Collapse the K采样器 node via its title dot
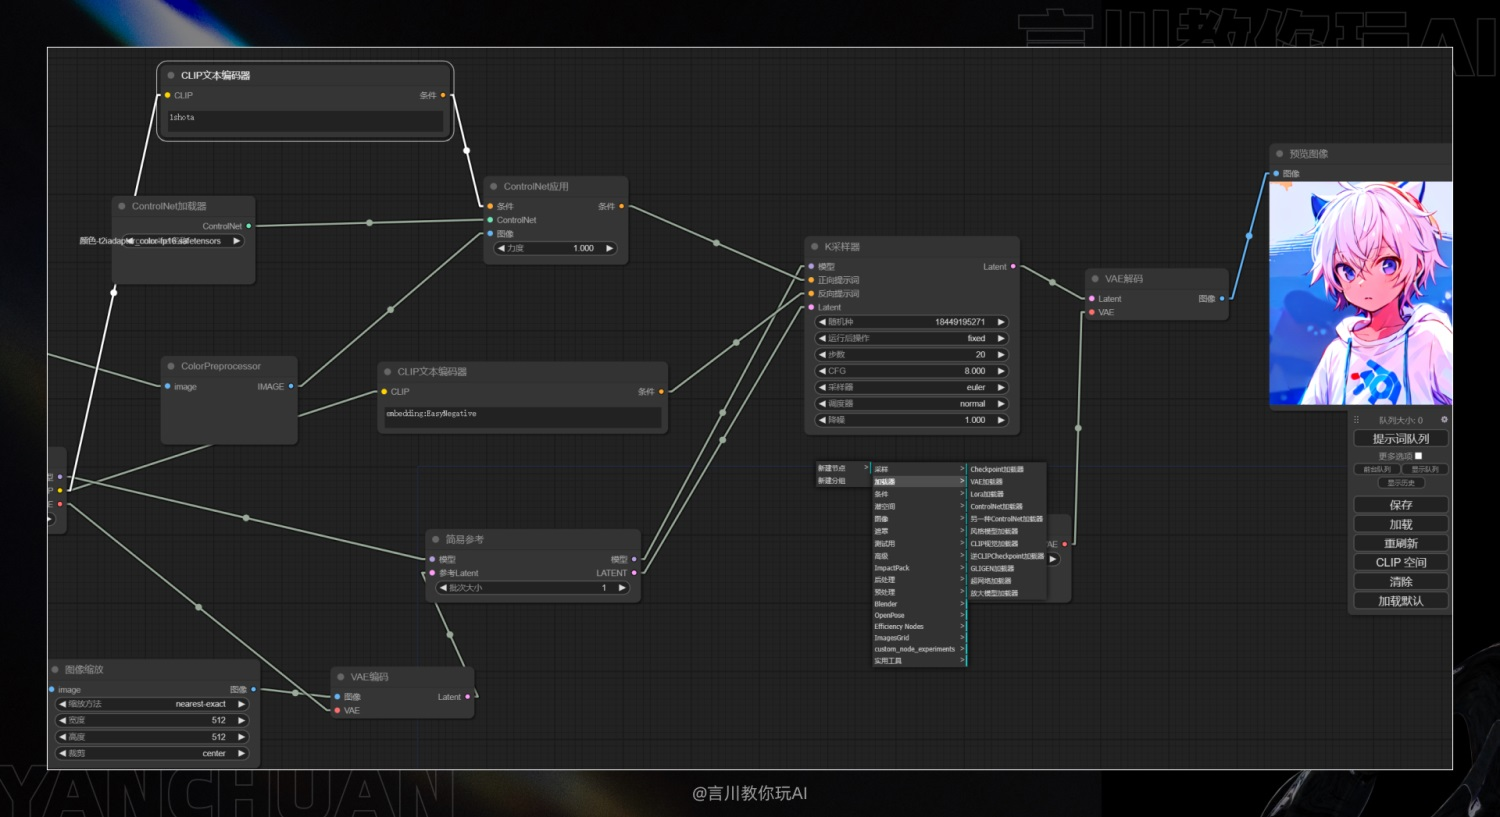 [815, 246]
